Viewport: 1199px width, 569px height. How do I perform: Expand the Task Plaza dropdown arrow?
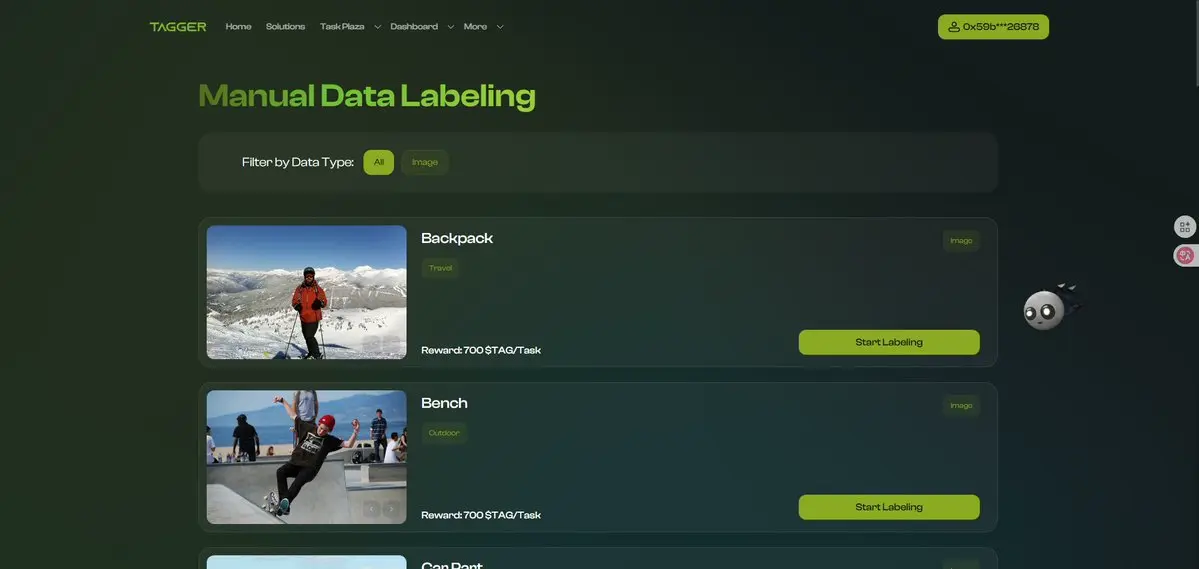(x=377, y=28)
